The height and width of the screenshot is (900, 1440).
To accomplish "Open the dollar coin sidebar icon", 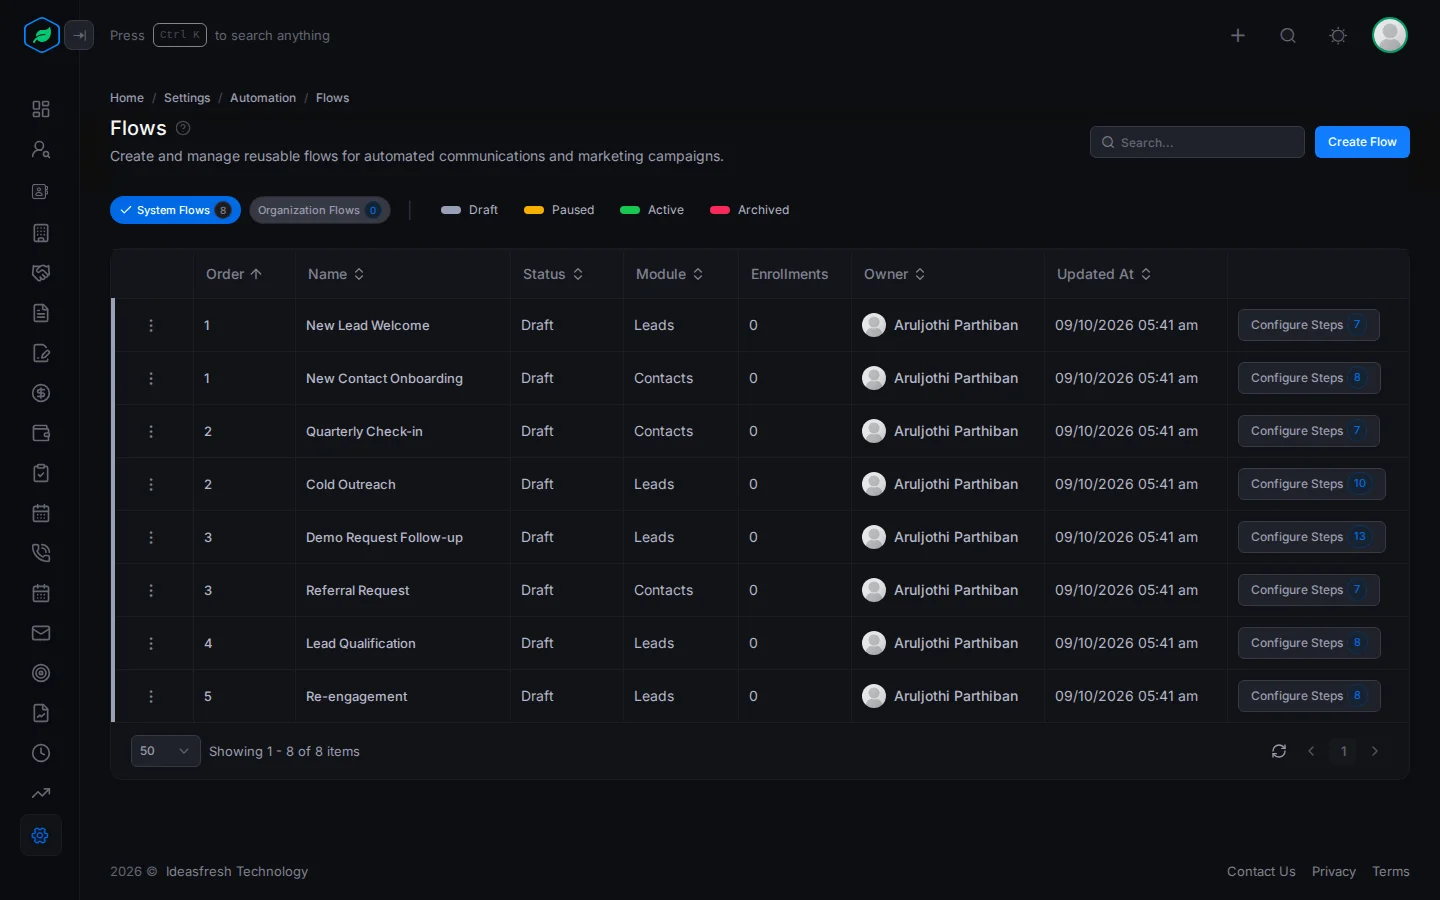I will pos(41,393).
